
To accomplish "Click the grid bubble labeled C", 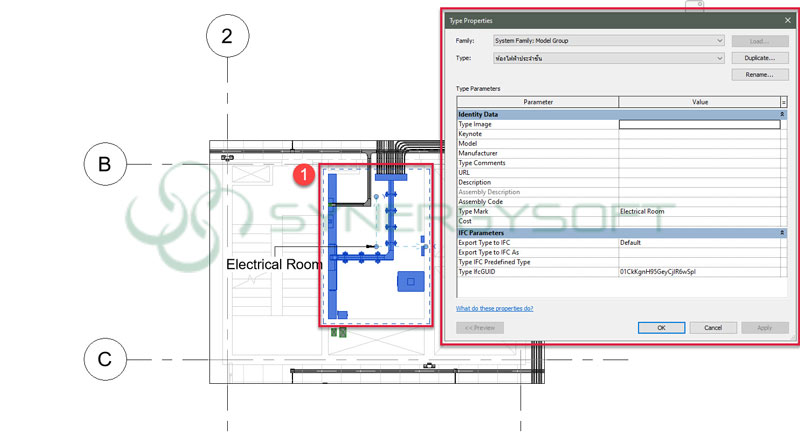I will [105, 359].
